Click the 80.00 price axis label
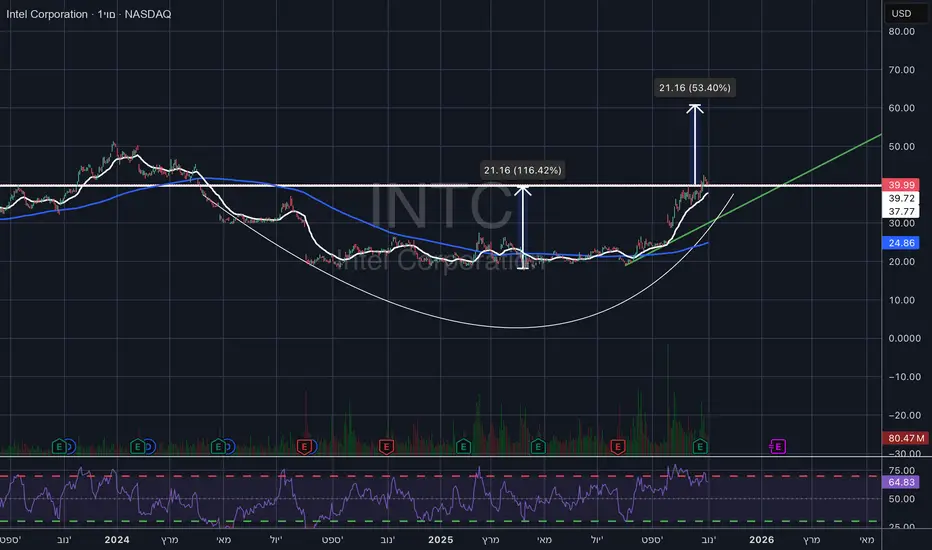The image size is (932, 550). 901,32
